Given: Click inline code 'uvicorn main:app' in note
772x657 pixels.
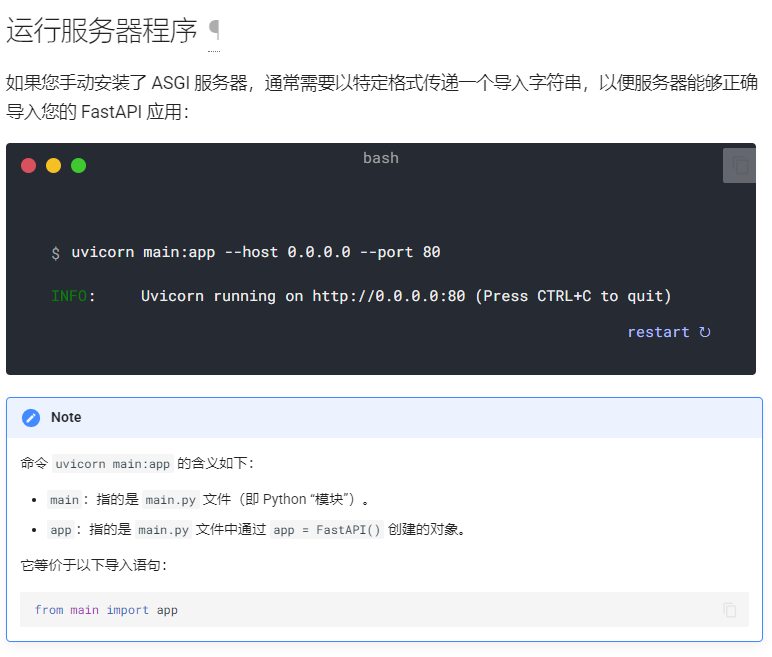Looking at the screenshot, I should (113, 463).
